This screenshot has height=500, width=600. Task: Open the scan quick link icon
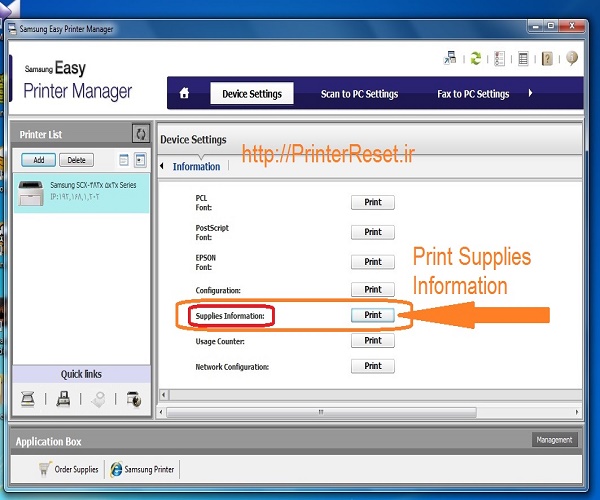(28, 399)
